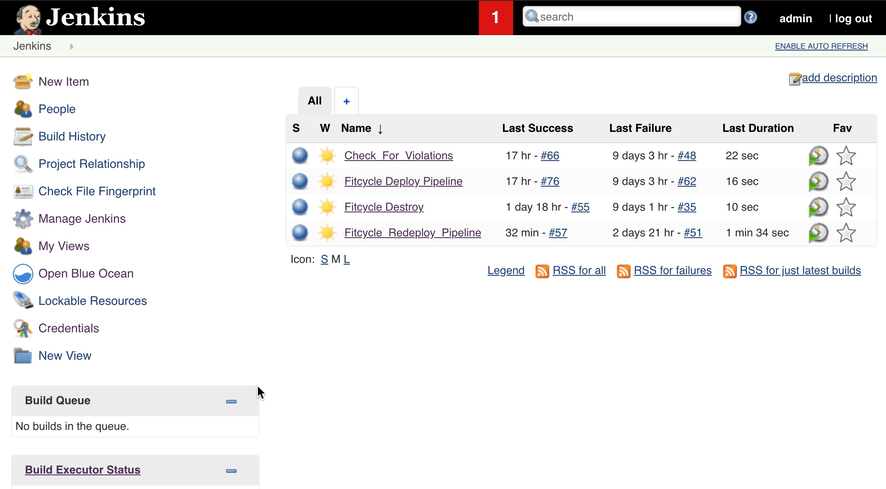Click the Manage Jenkins gear icon

click(x=23, y=219)
